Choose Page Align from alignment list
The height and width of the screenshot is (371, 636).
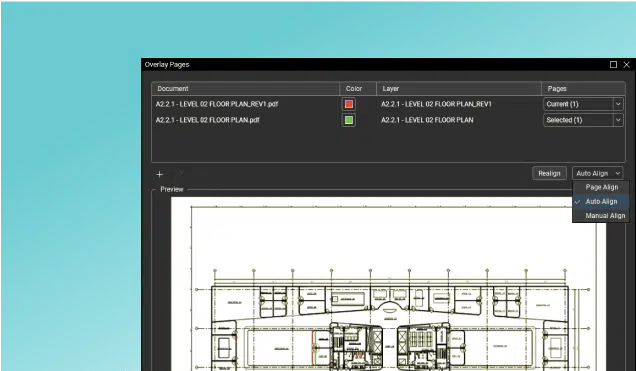point(601,187)
